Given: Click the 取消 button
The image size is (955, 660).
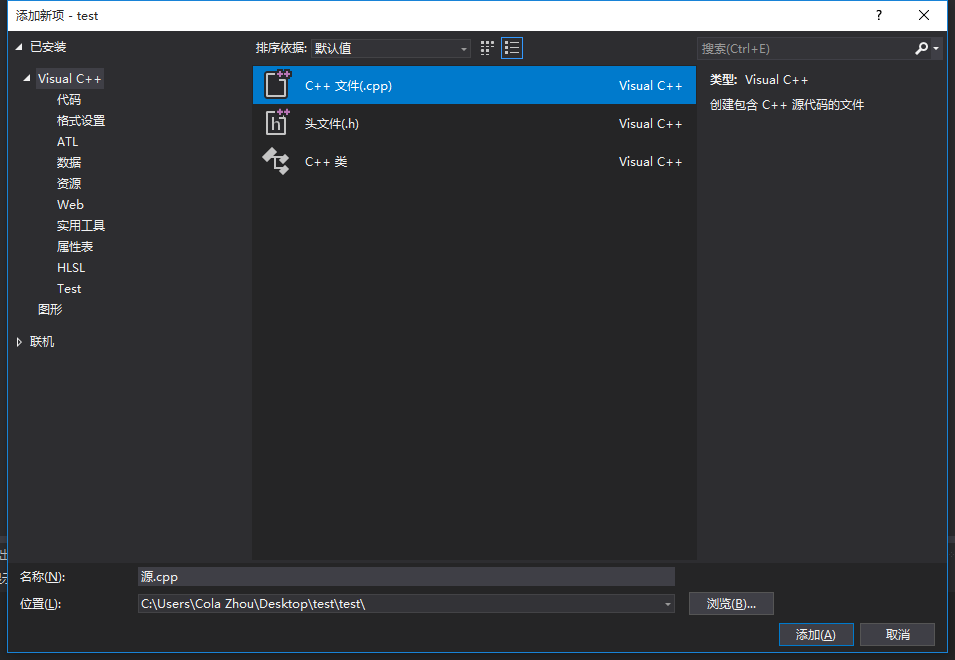Looking at the screenshot, I should 897,634.
